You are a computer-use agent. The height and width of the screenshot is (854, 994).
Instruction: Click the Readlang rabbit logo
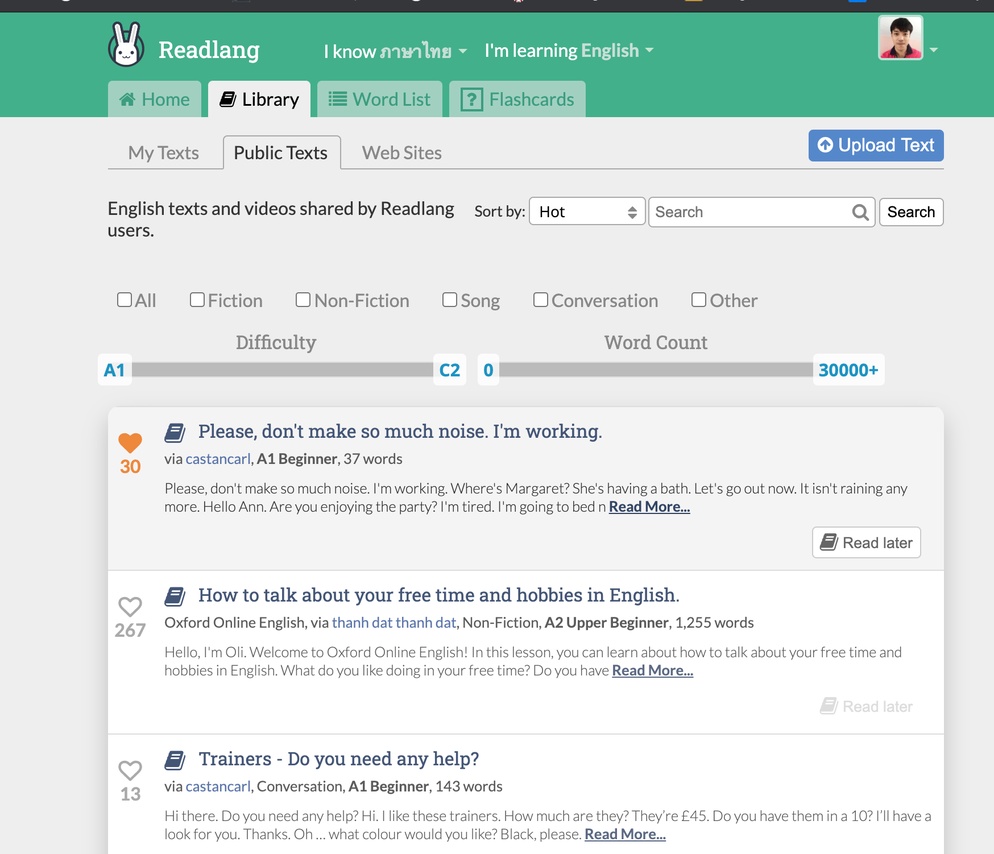click(126, 44)
